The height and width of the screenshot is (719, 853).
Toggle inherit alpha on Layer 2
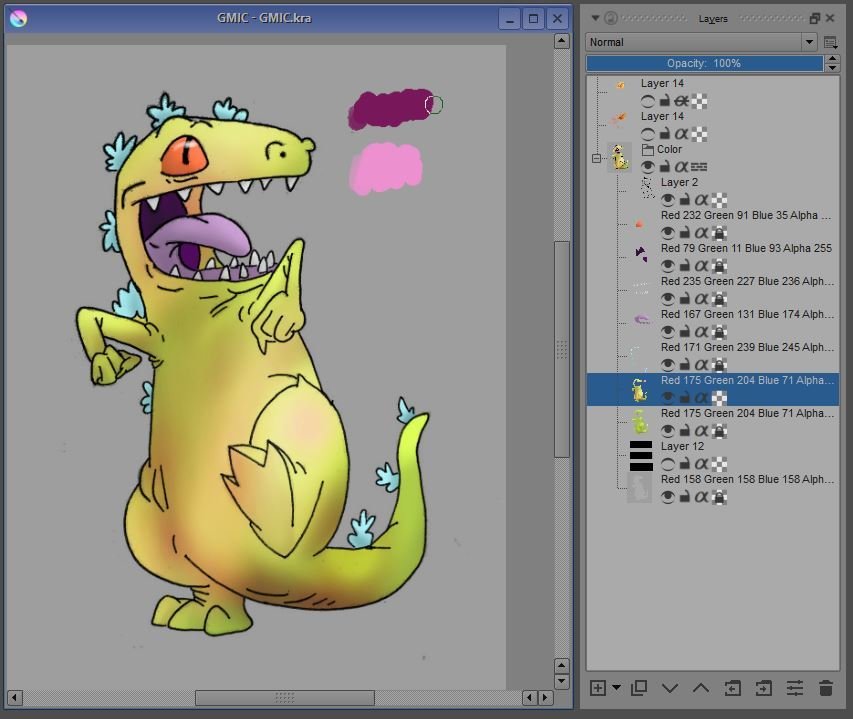(702, 200)
